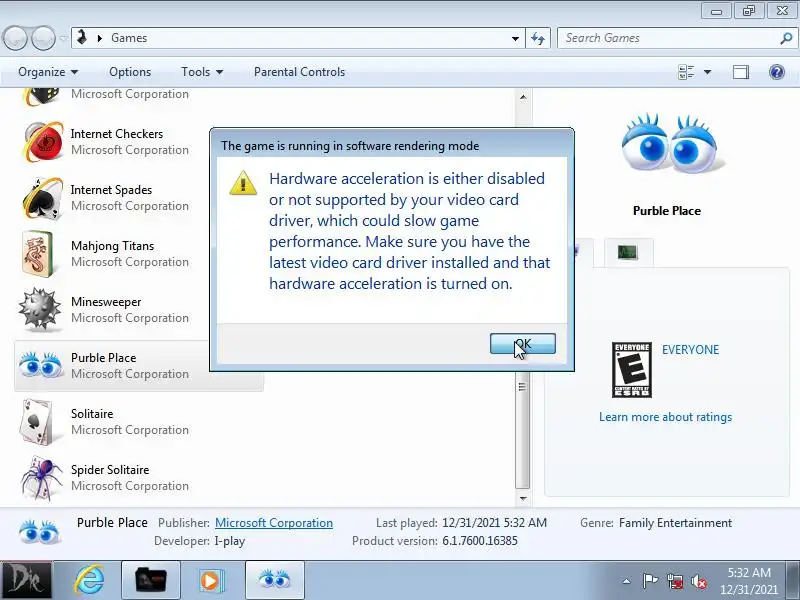This screenshot has height=600, width=800.
Task: Open the Help icon
Action: coord(777,72)
